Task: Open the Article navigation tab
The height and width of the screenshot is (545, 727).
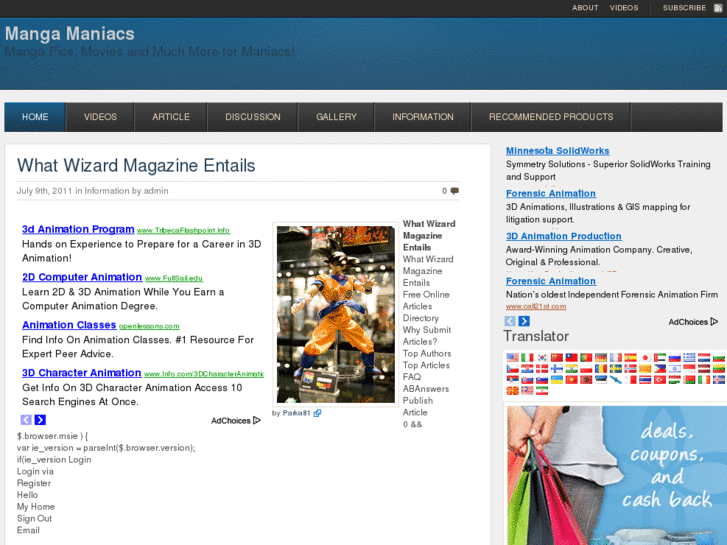Action: tap(171, 117)
